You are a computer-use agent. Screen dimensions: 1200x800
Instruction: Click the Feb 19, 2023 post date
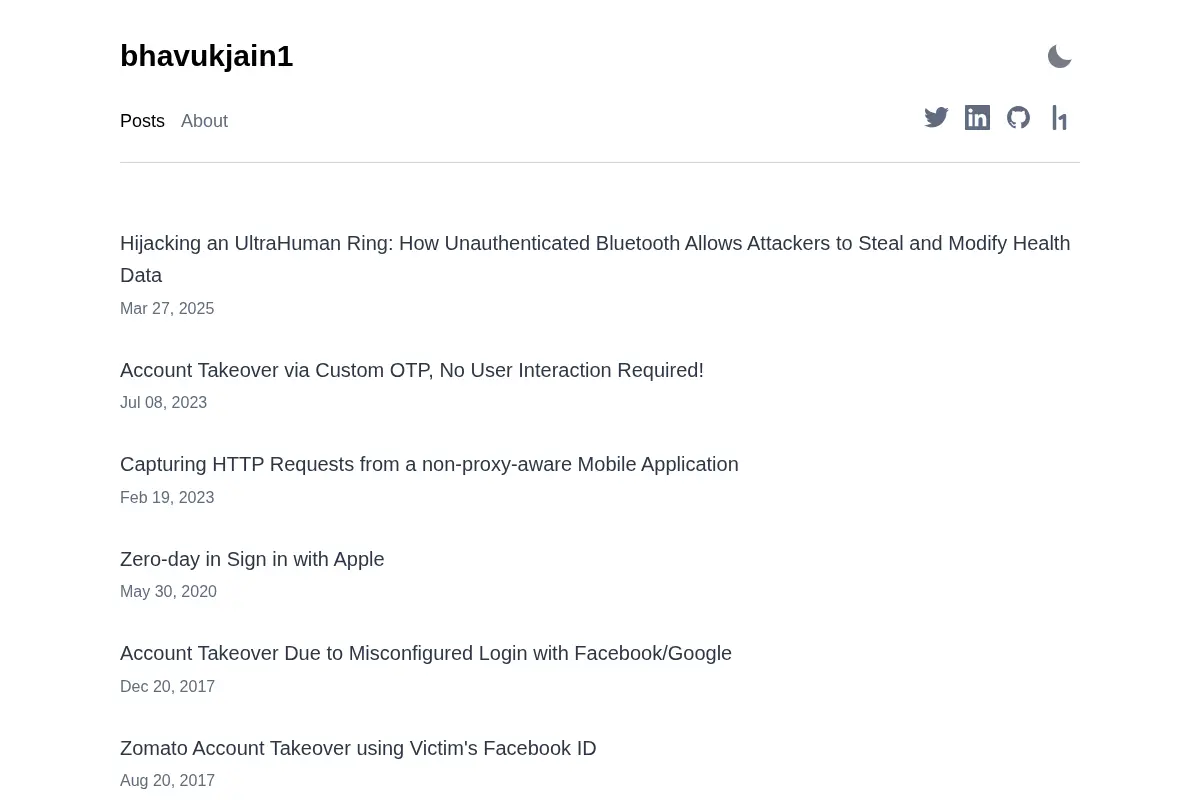point(167,498)
